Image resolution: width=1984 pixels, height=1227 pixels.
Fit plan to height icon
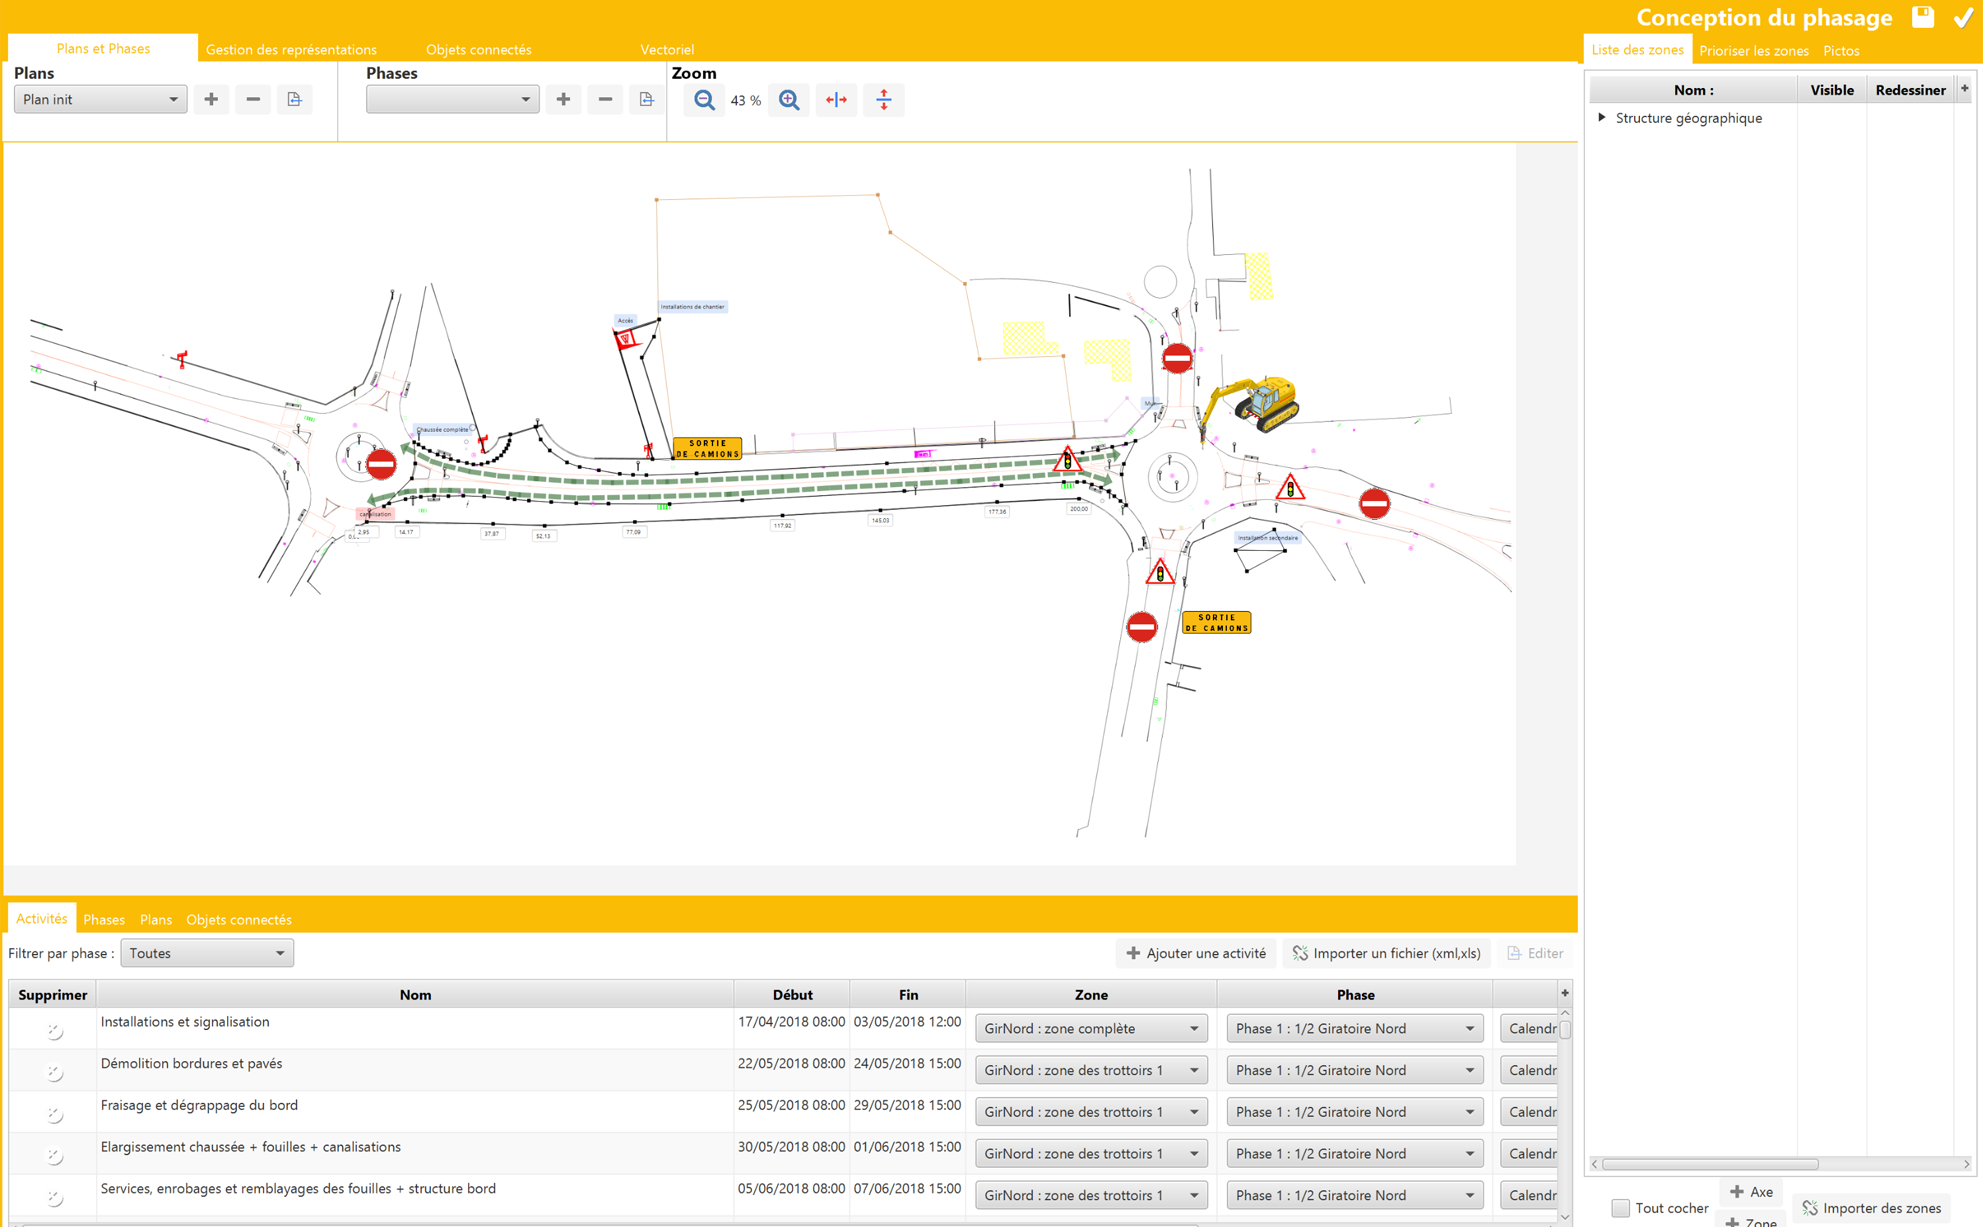884,100
